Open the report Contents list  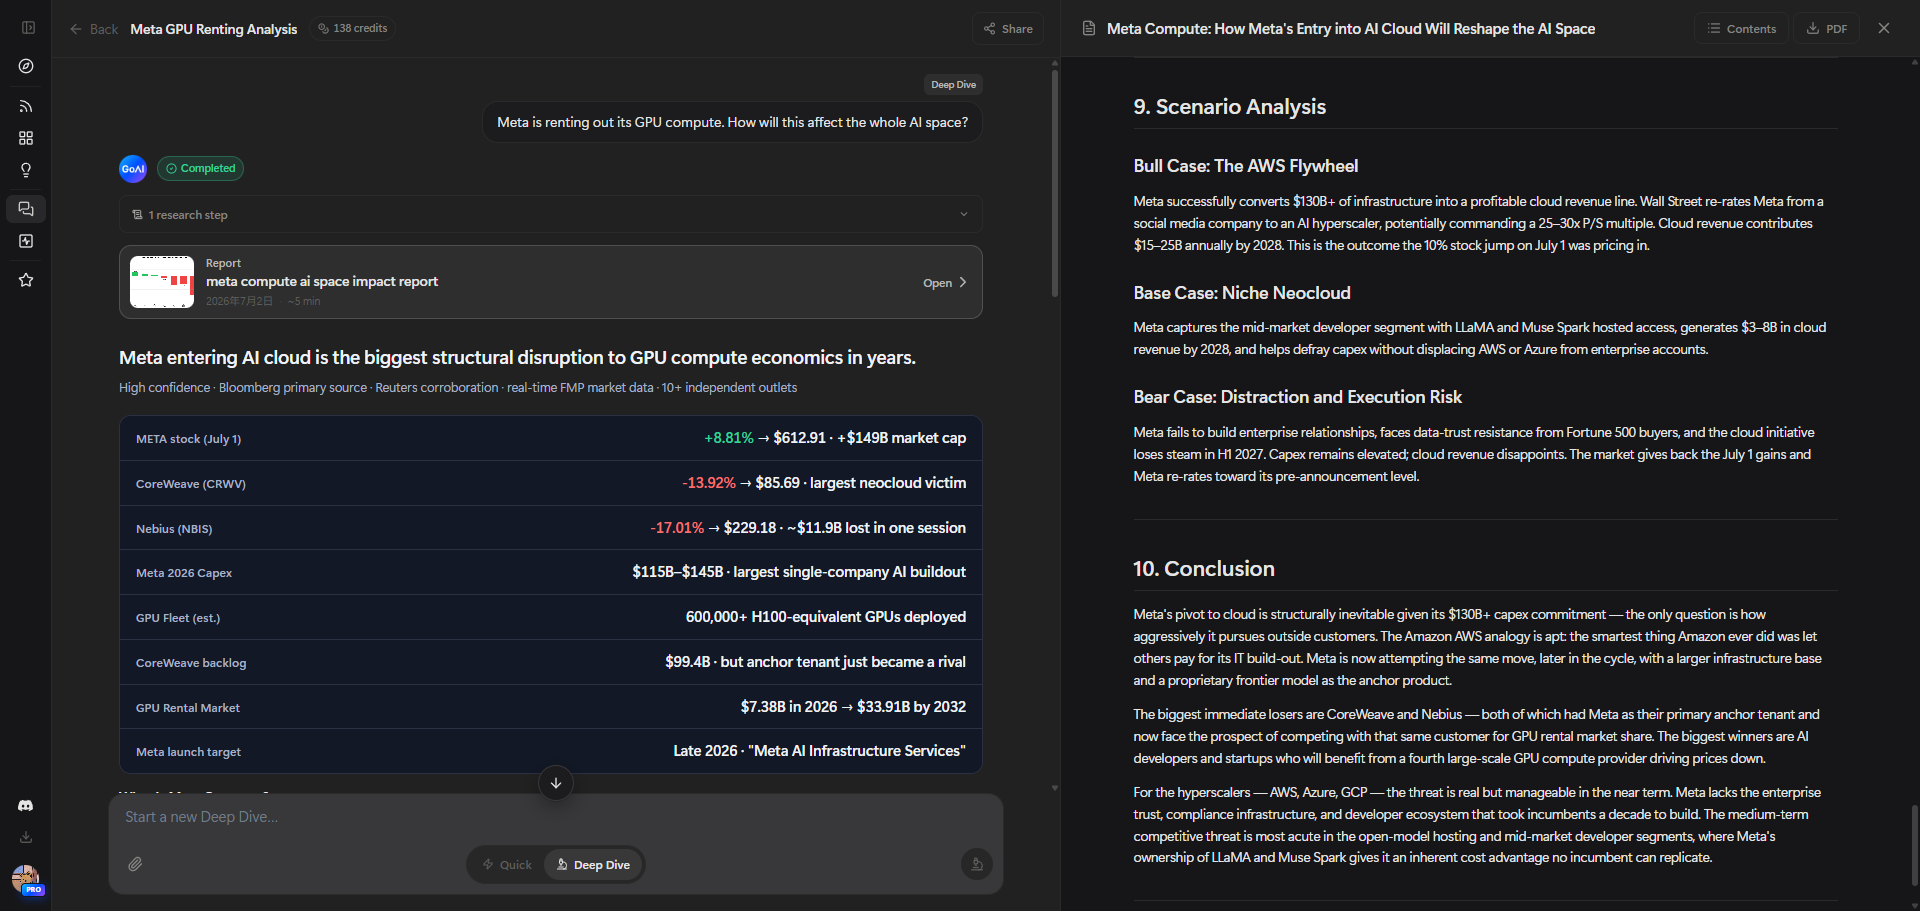[1742, 29]
